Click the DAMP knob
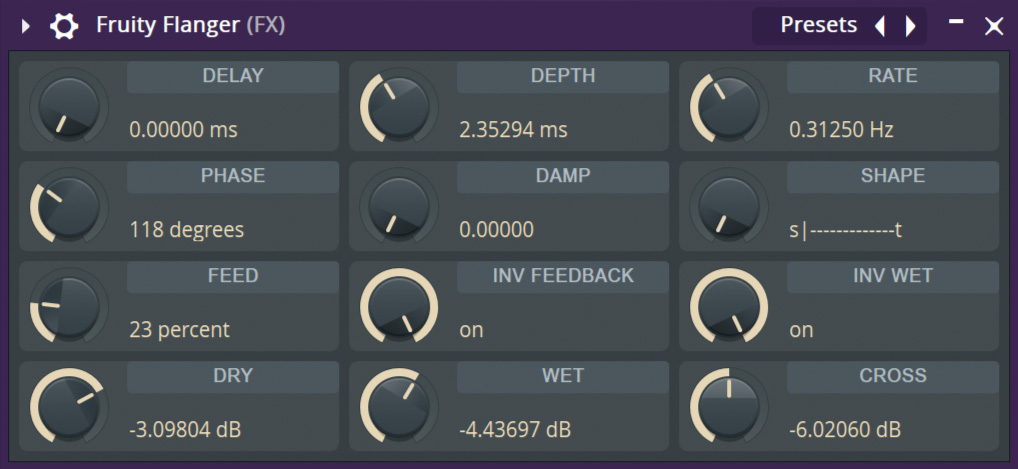1018x469 pixels. click(x=399, y=207)
